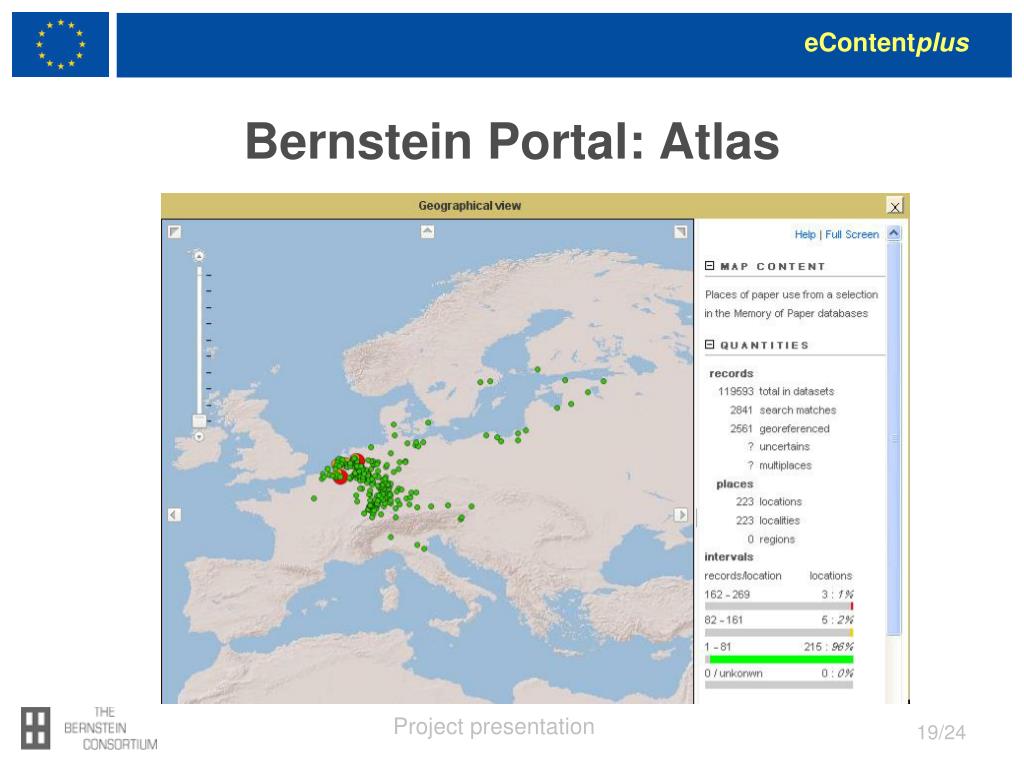
Task: Zoom out using the slider's bottom button
Action: (199, 436)
